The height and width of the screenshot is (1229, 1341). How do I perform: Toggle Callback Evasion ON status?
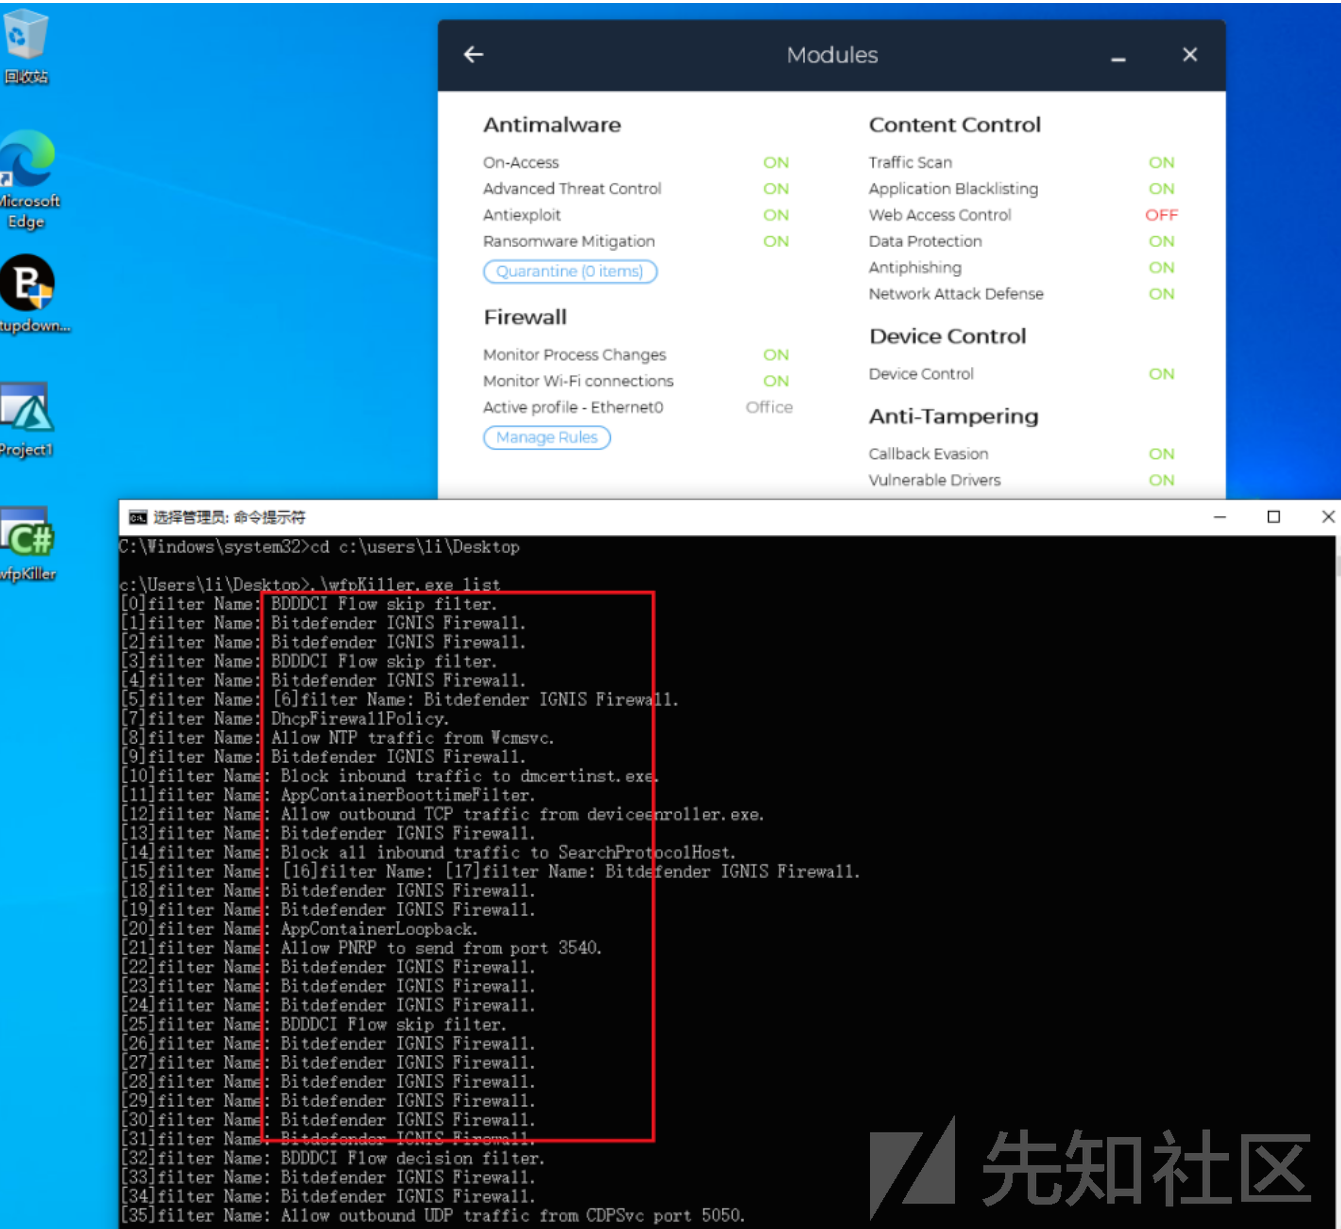(x=1162, y=454)
